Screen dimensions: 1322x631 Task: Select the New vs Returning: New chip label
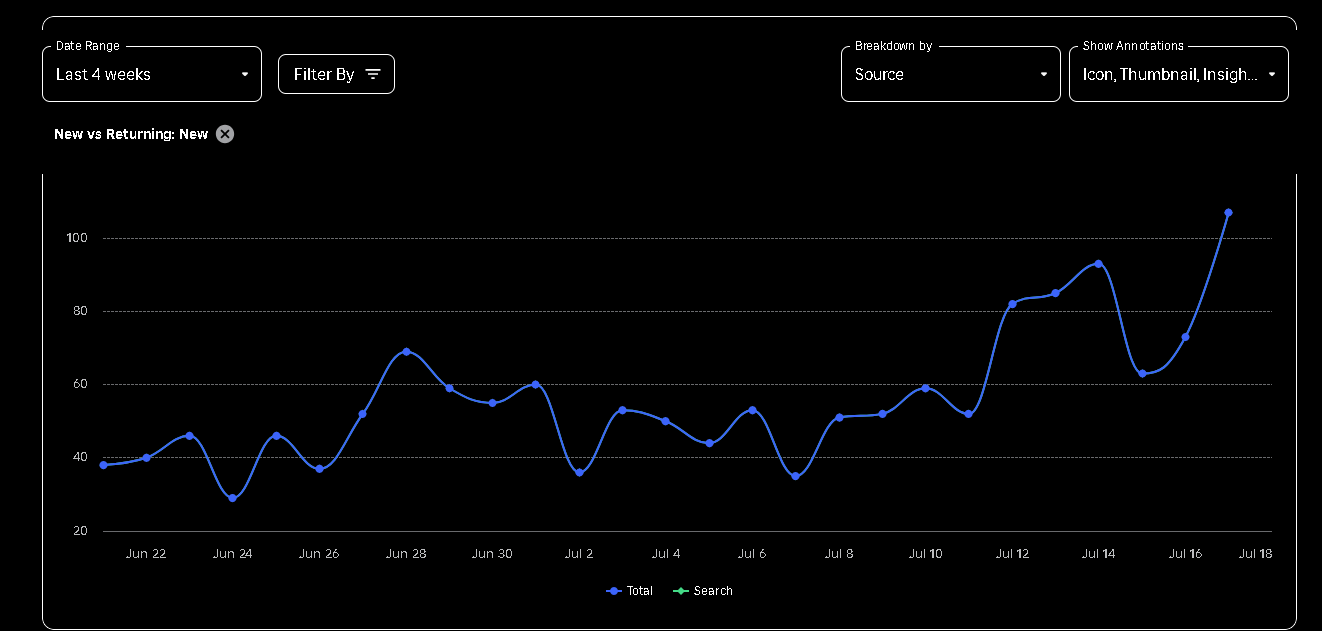(x=130, y=133)
